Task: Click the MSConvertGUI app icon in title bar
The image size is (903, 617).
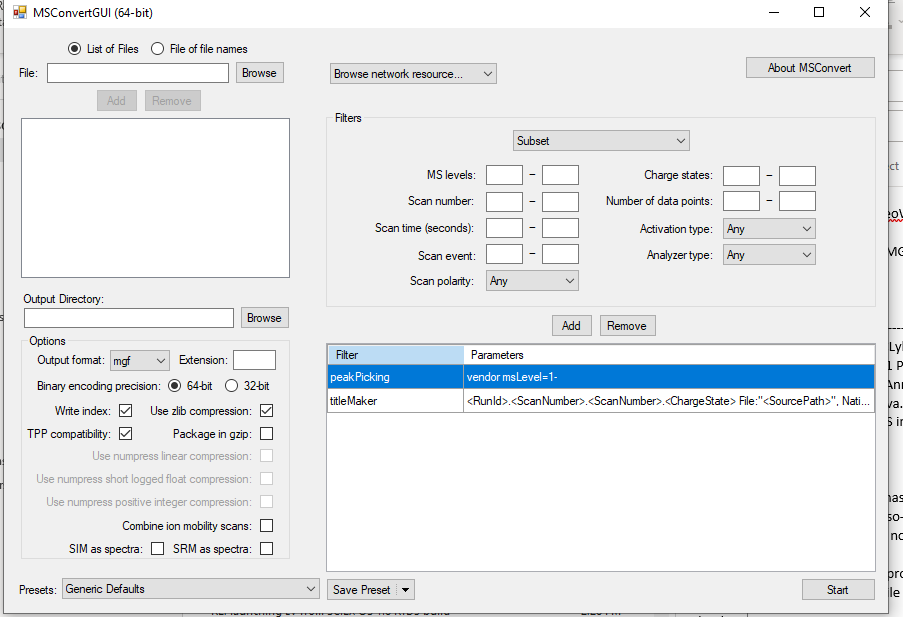Action: click(x=20, y=12)
